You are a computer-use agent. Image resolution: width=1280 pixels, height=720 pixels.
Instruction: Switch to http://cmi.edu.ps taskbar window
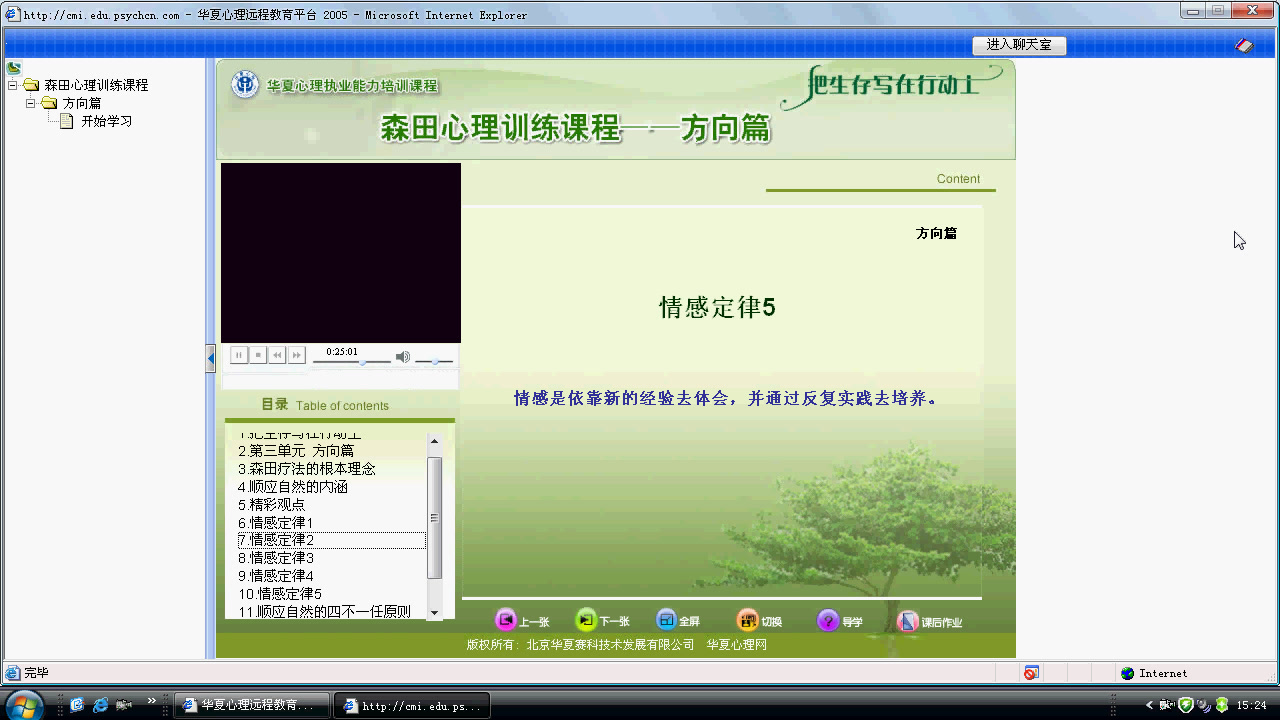(x=412, y=705)
